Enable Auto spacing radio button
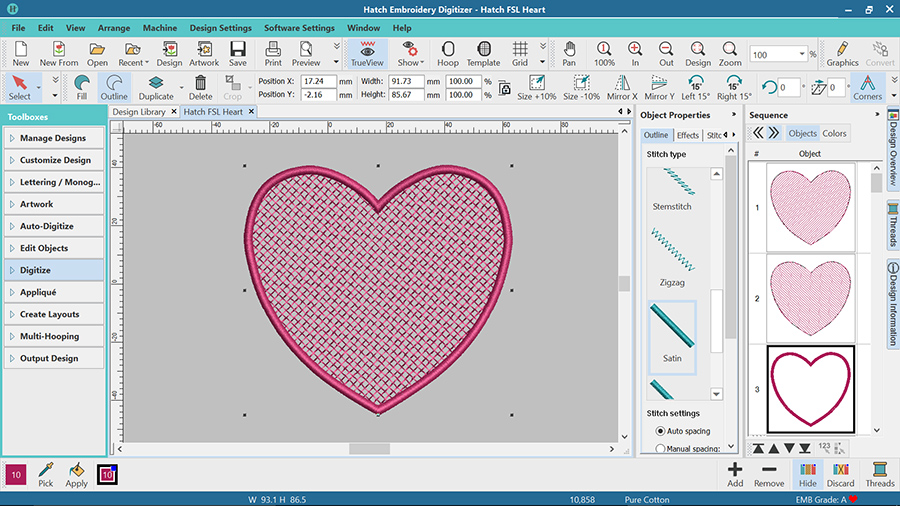 tap(661, 431)
